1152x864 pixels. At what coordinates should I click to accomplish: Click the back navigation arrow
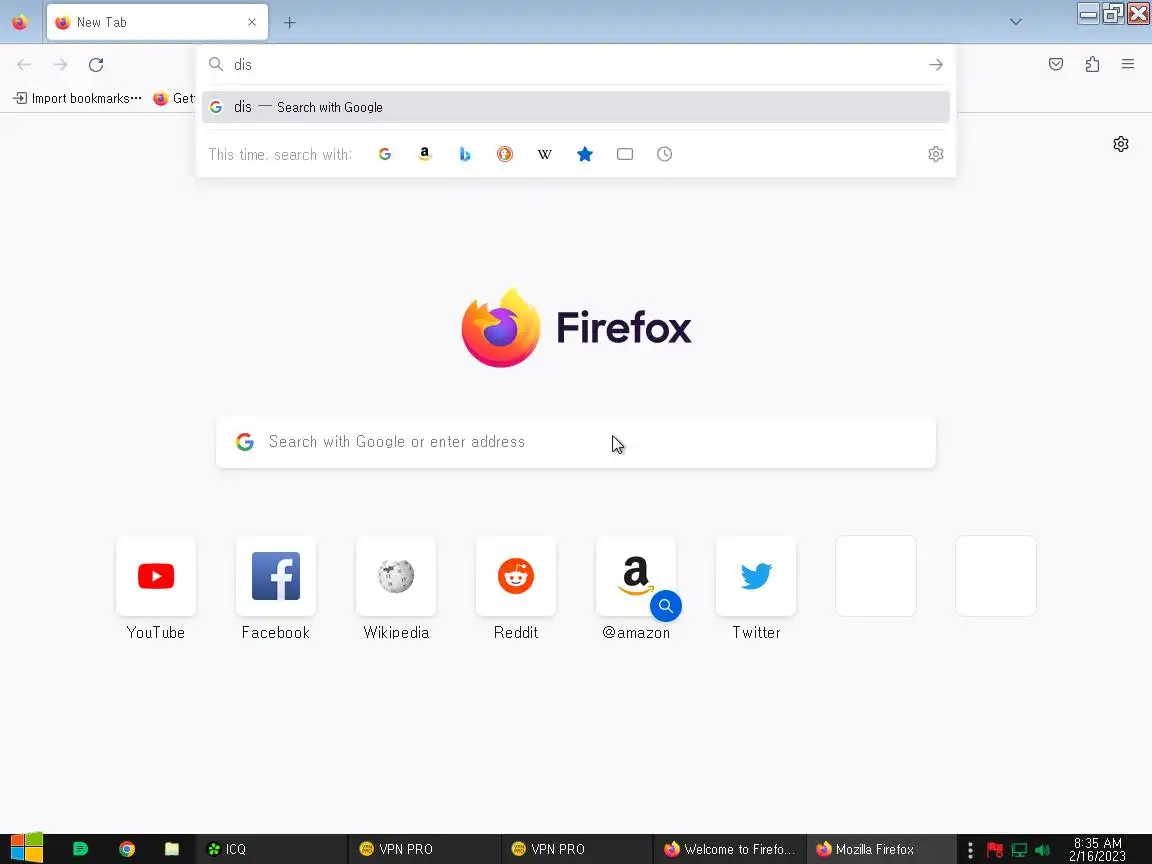click(x=24, y=65)
